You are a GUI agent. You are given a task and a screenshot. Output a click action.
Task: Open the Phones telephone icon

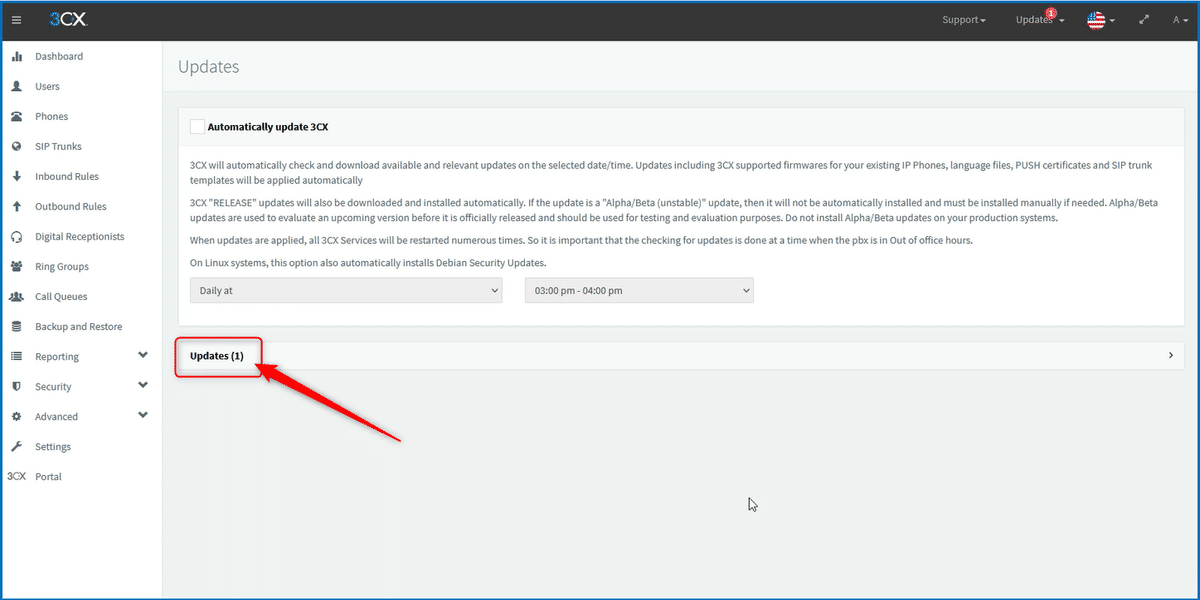coord(16,116)
